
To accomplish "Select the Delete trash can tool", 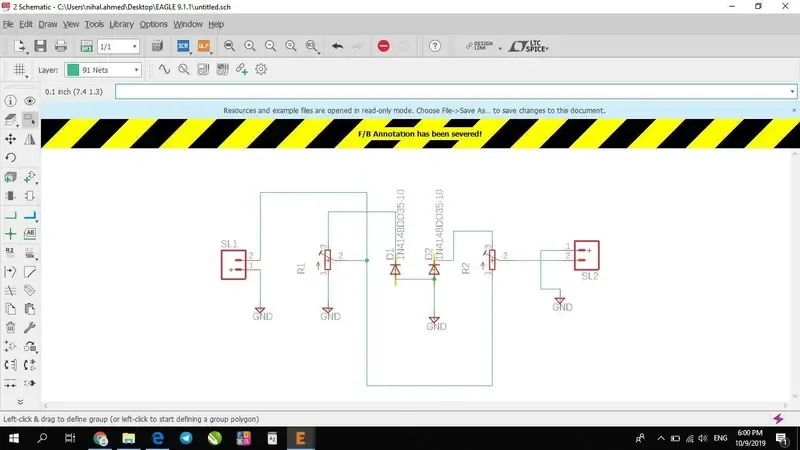I will [10, 327].
